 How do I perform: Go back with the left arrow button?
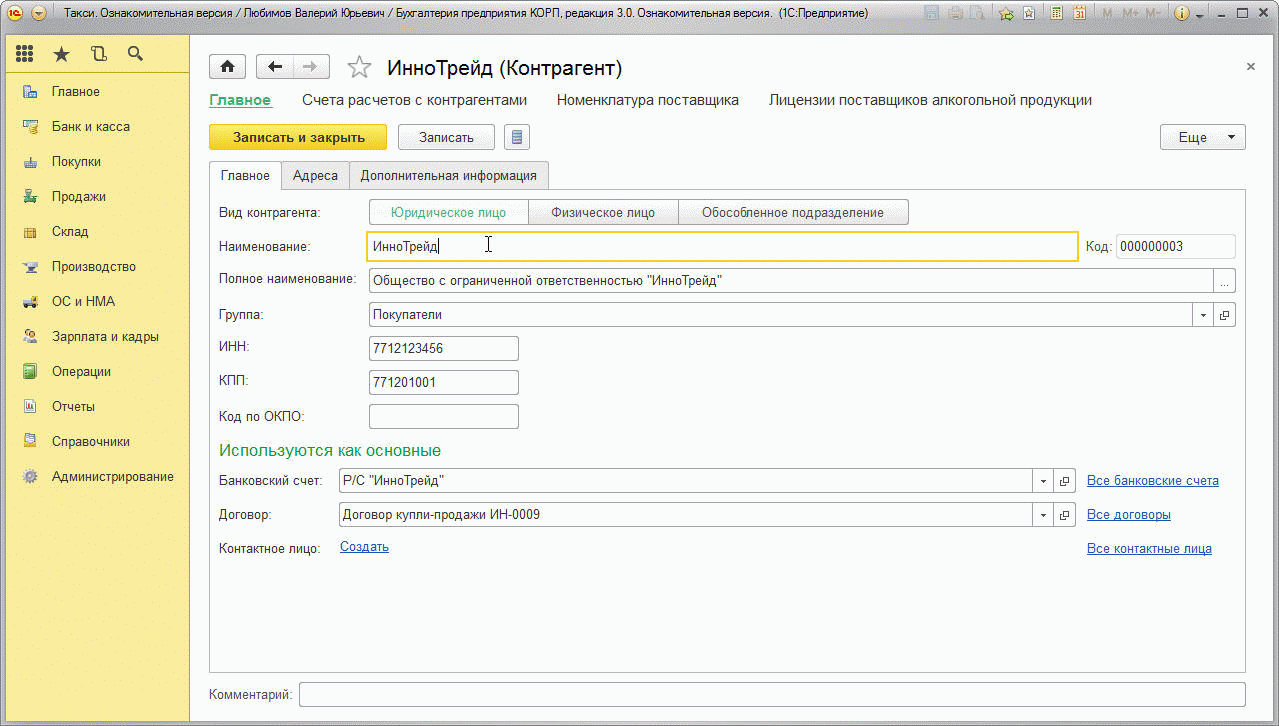275,67
